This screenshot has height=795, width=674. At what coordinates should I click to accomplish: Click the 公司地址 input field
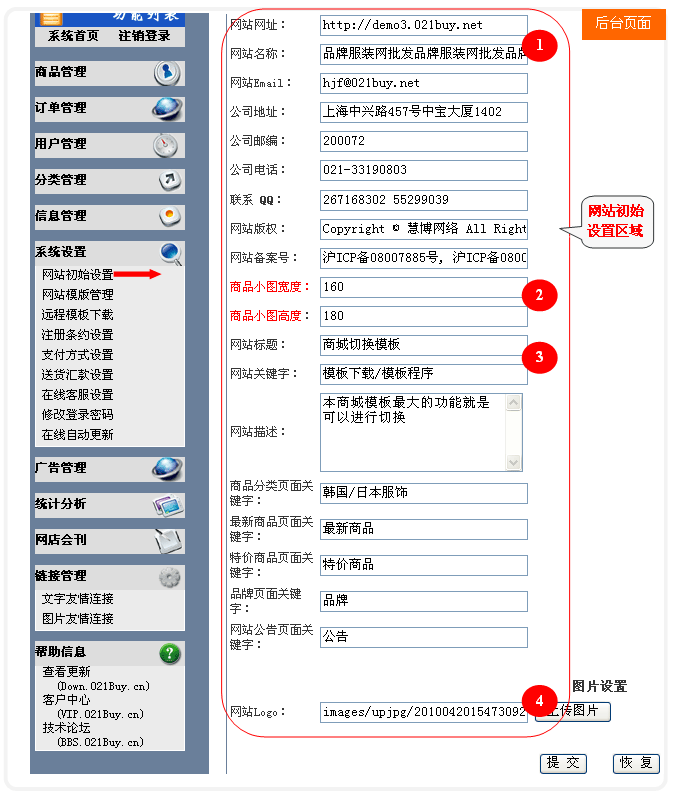click(424, 112)
